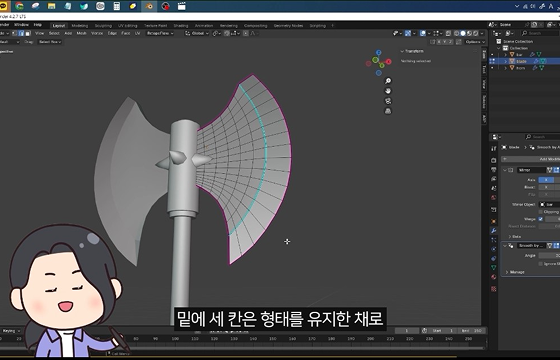The width and height of the screenshot is (560, 360).
Task: Switch to the Geometry Nodes workspace tab
Action: pyautogui.click(x=288, y=26)
